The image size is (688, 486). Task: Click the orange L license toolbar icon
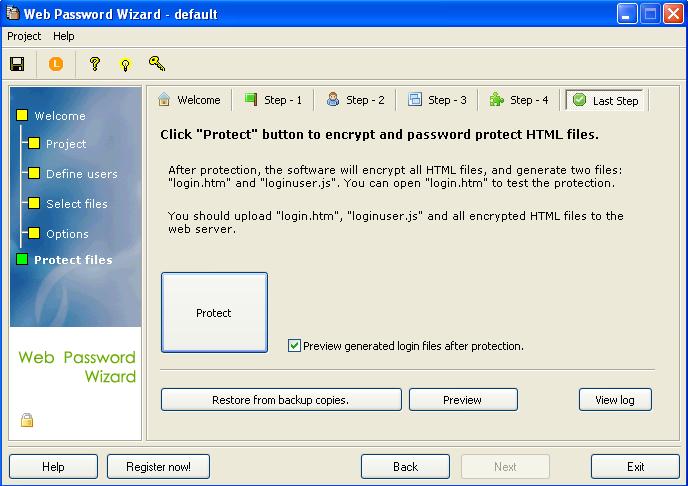point(56,64)
